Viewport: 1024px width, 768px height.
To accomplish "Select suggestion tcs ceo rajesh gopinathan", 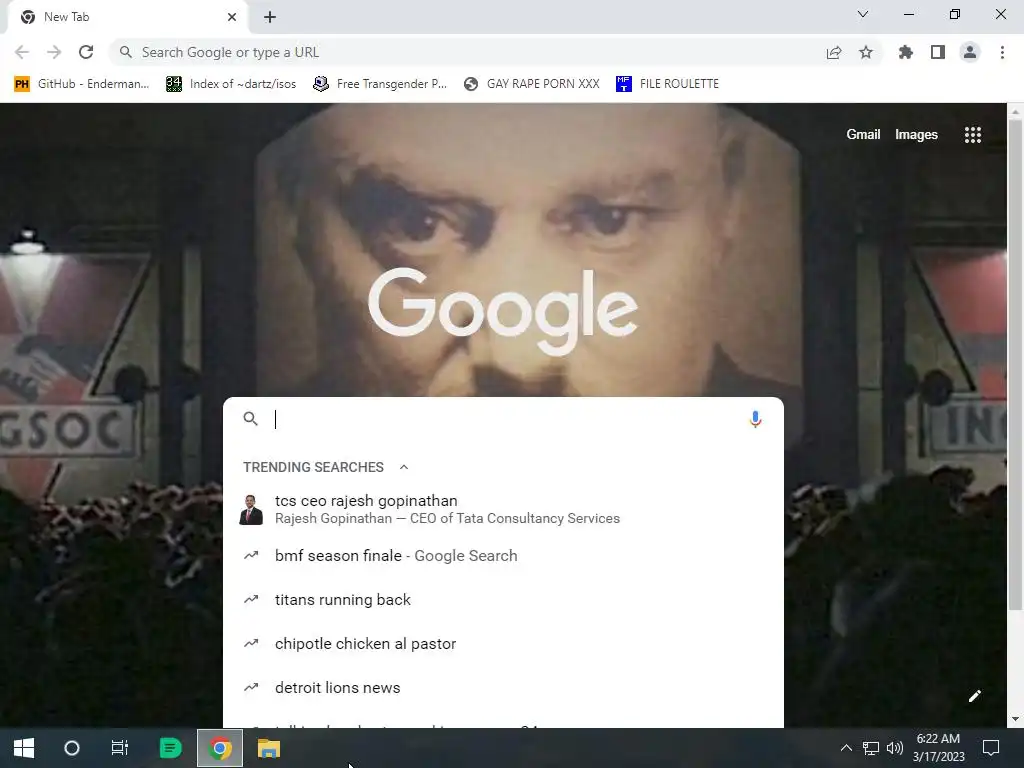I will pos(503,509).
